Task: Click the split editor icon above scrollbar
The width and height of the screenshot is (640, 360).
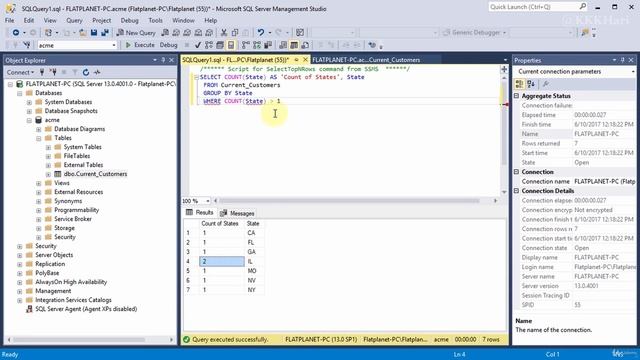Action: coord(504,69)
